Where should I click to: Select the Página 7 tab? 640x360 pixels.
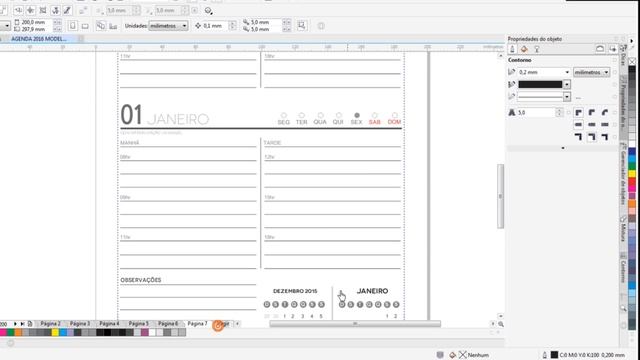(x=197, y=324)
